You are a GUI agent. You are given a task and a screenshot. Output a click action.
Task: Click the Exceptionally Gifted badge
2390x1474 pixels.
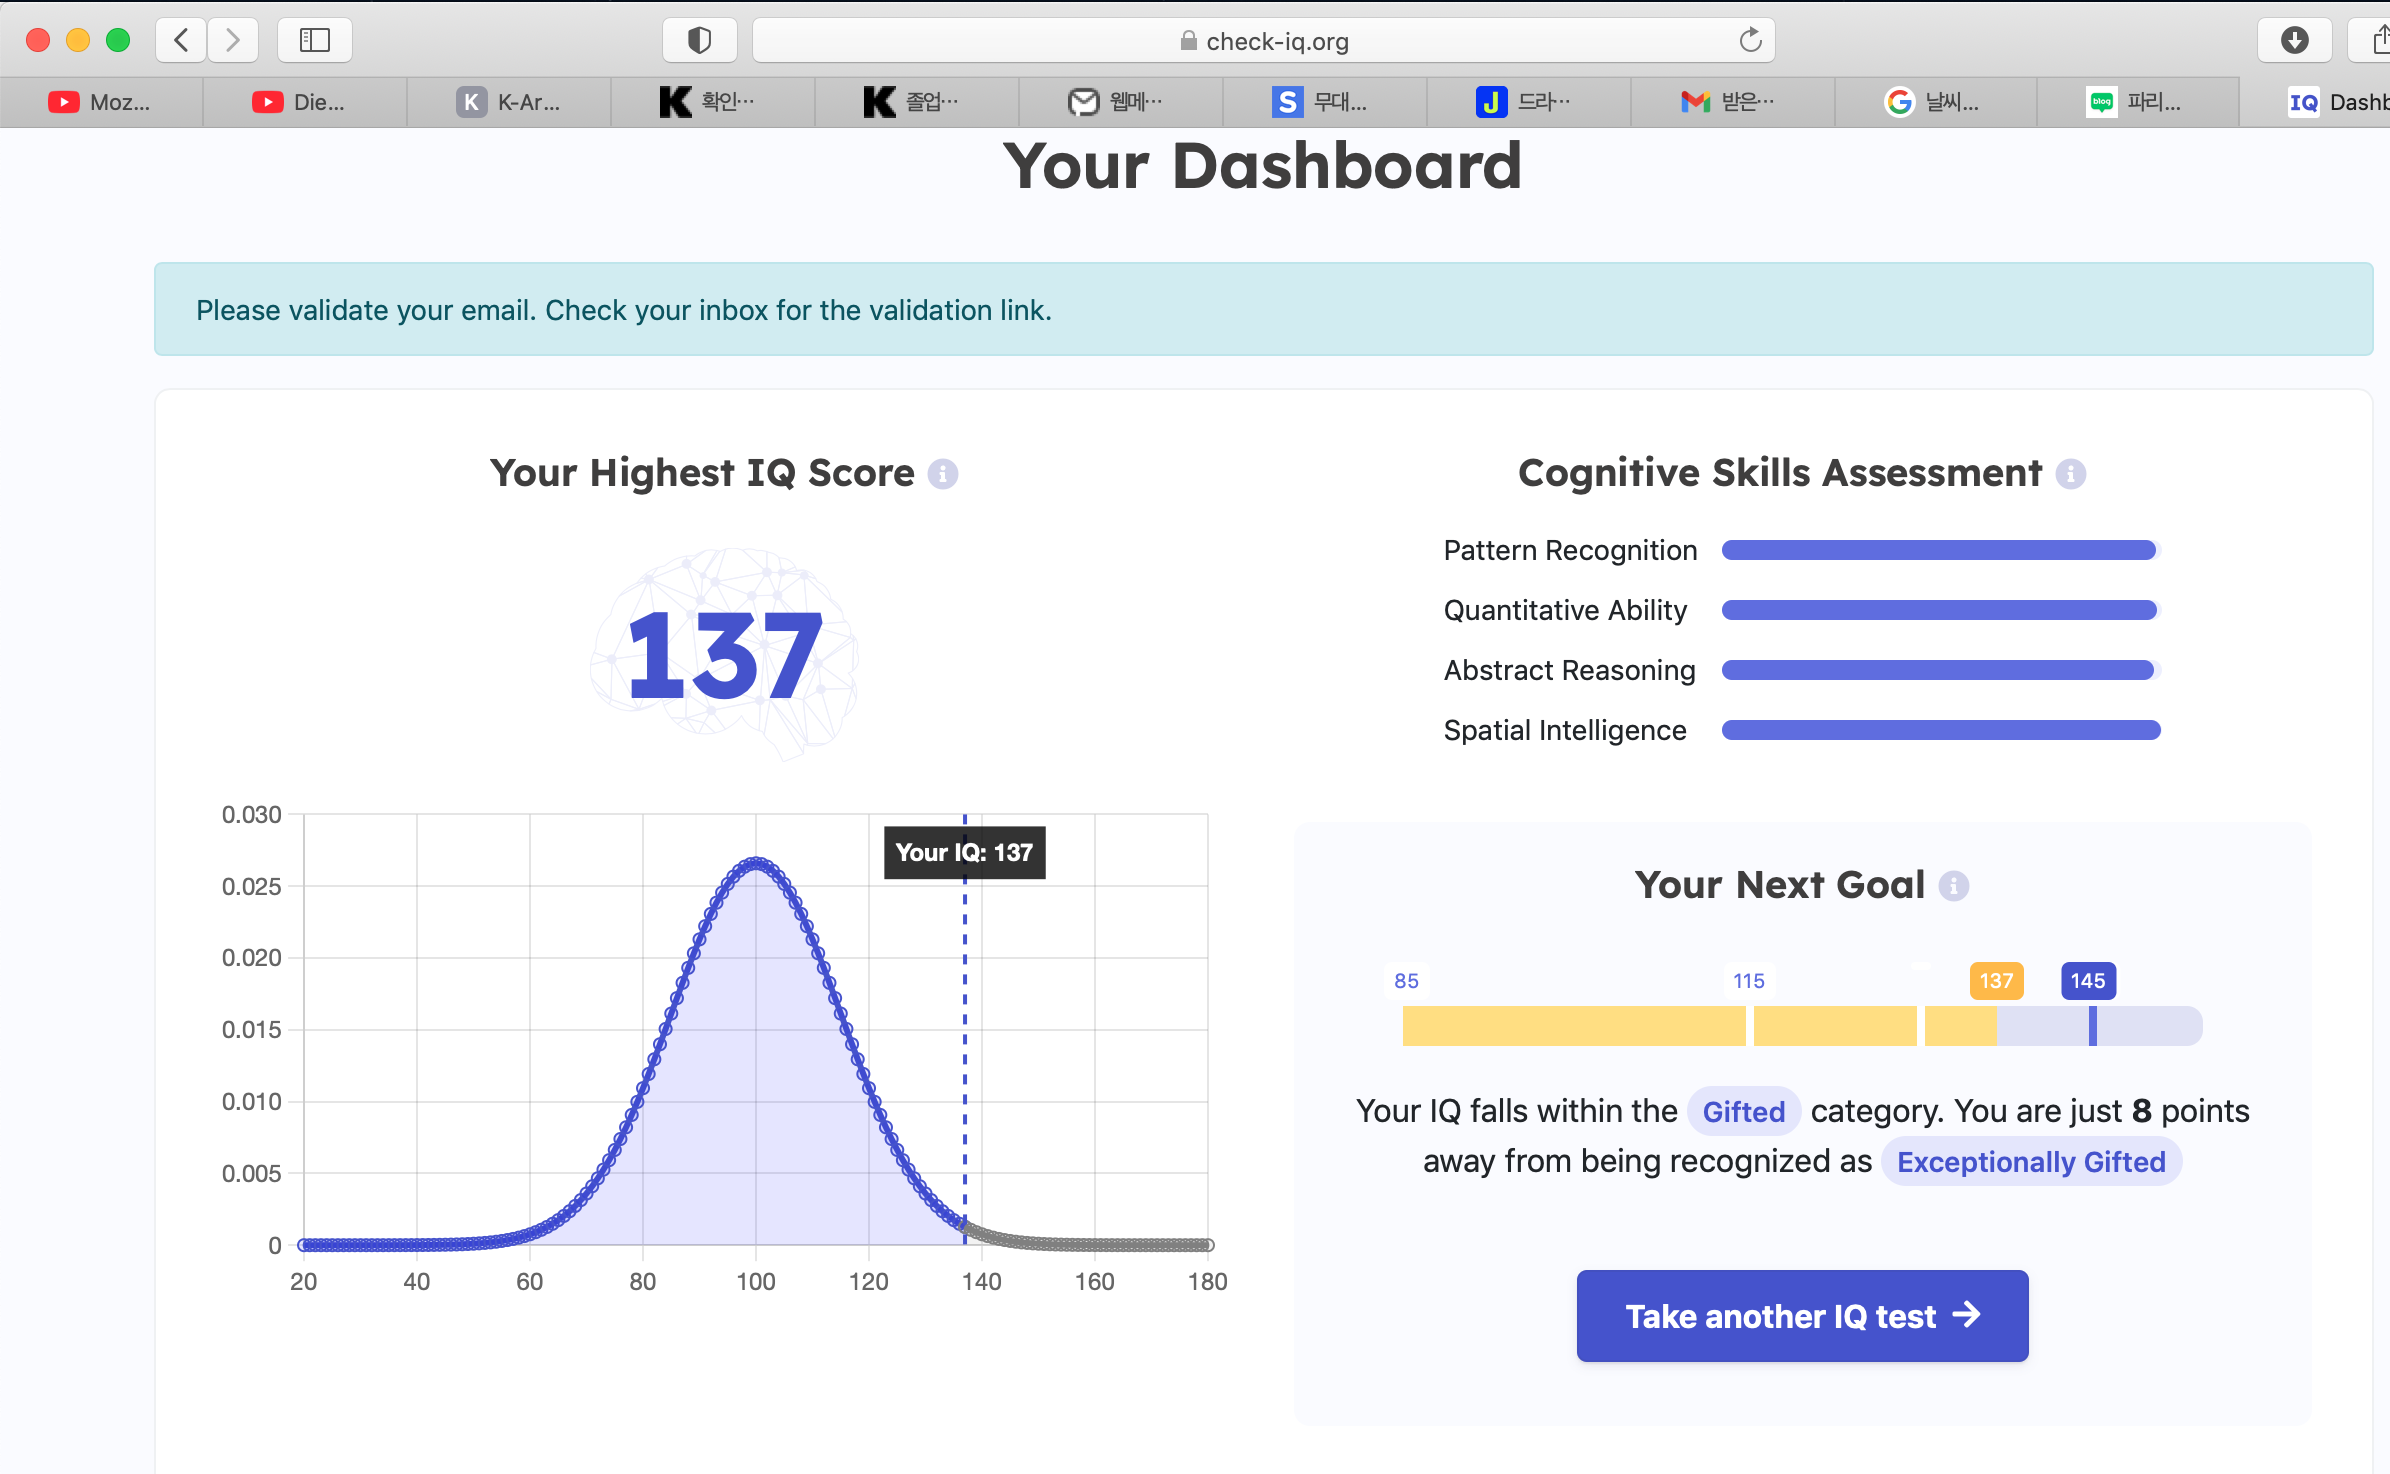[2031, 1161]
